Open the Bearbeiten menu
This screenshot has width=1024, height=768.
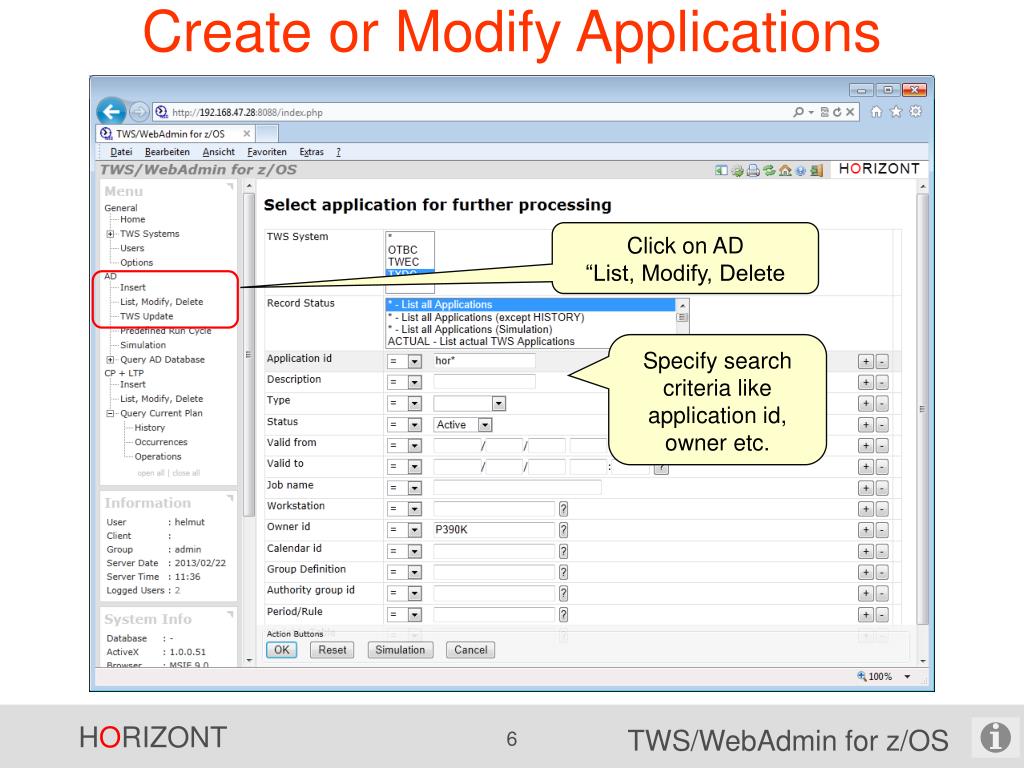[x=167, y=152]
